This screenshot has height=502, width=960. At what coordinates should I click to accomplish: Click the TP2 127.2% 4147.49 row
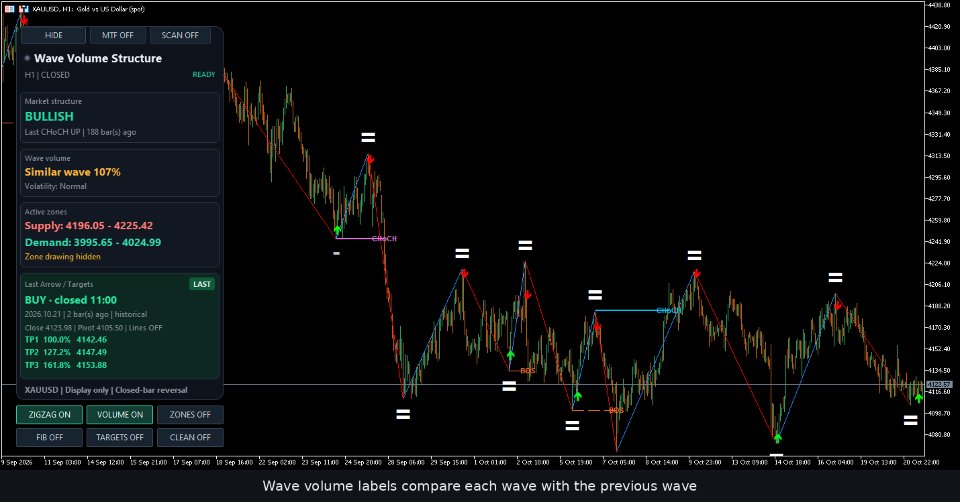click(x=66, y=352)
